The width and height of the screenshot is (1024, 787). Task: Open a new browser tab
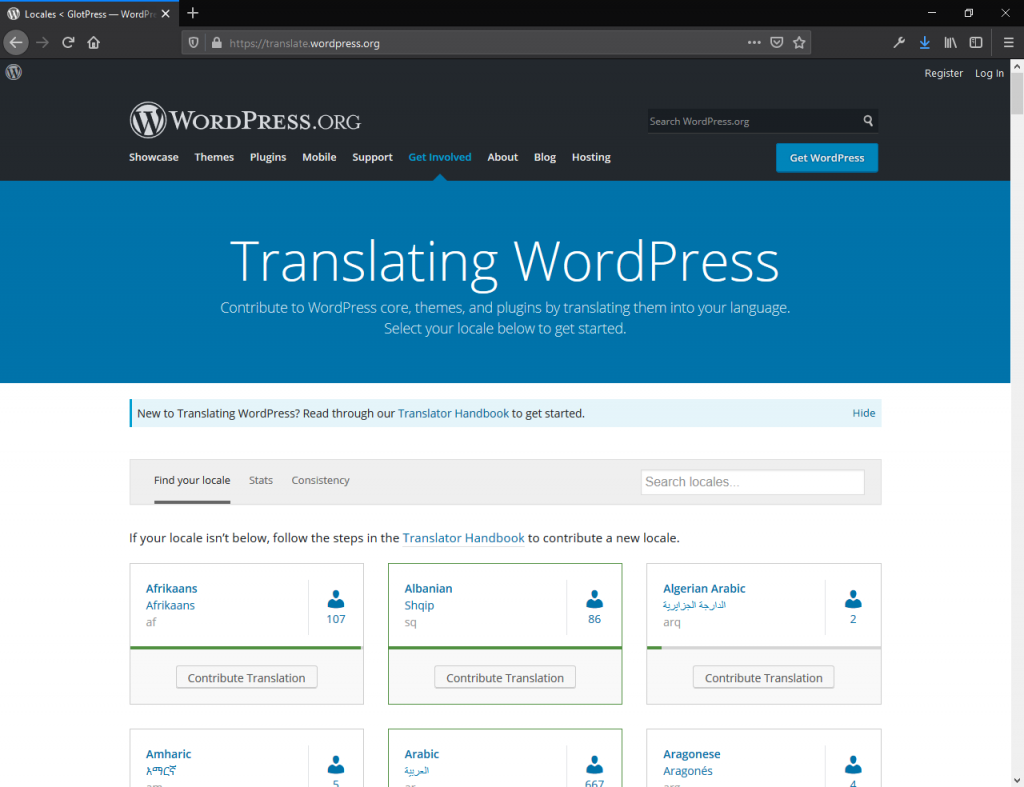pos(193,13)
